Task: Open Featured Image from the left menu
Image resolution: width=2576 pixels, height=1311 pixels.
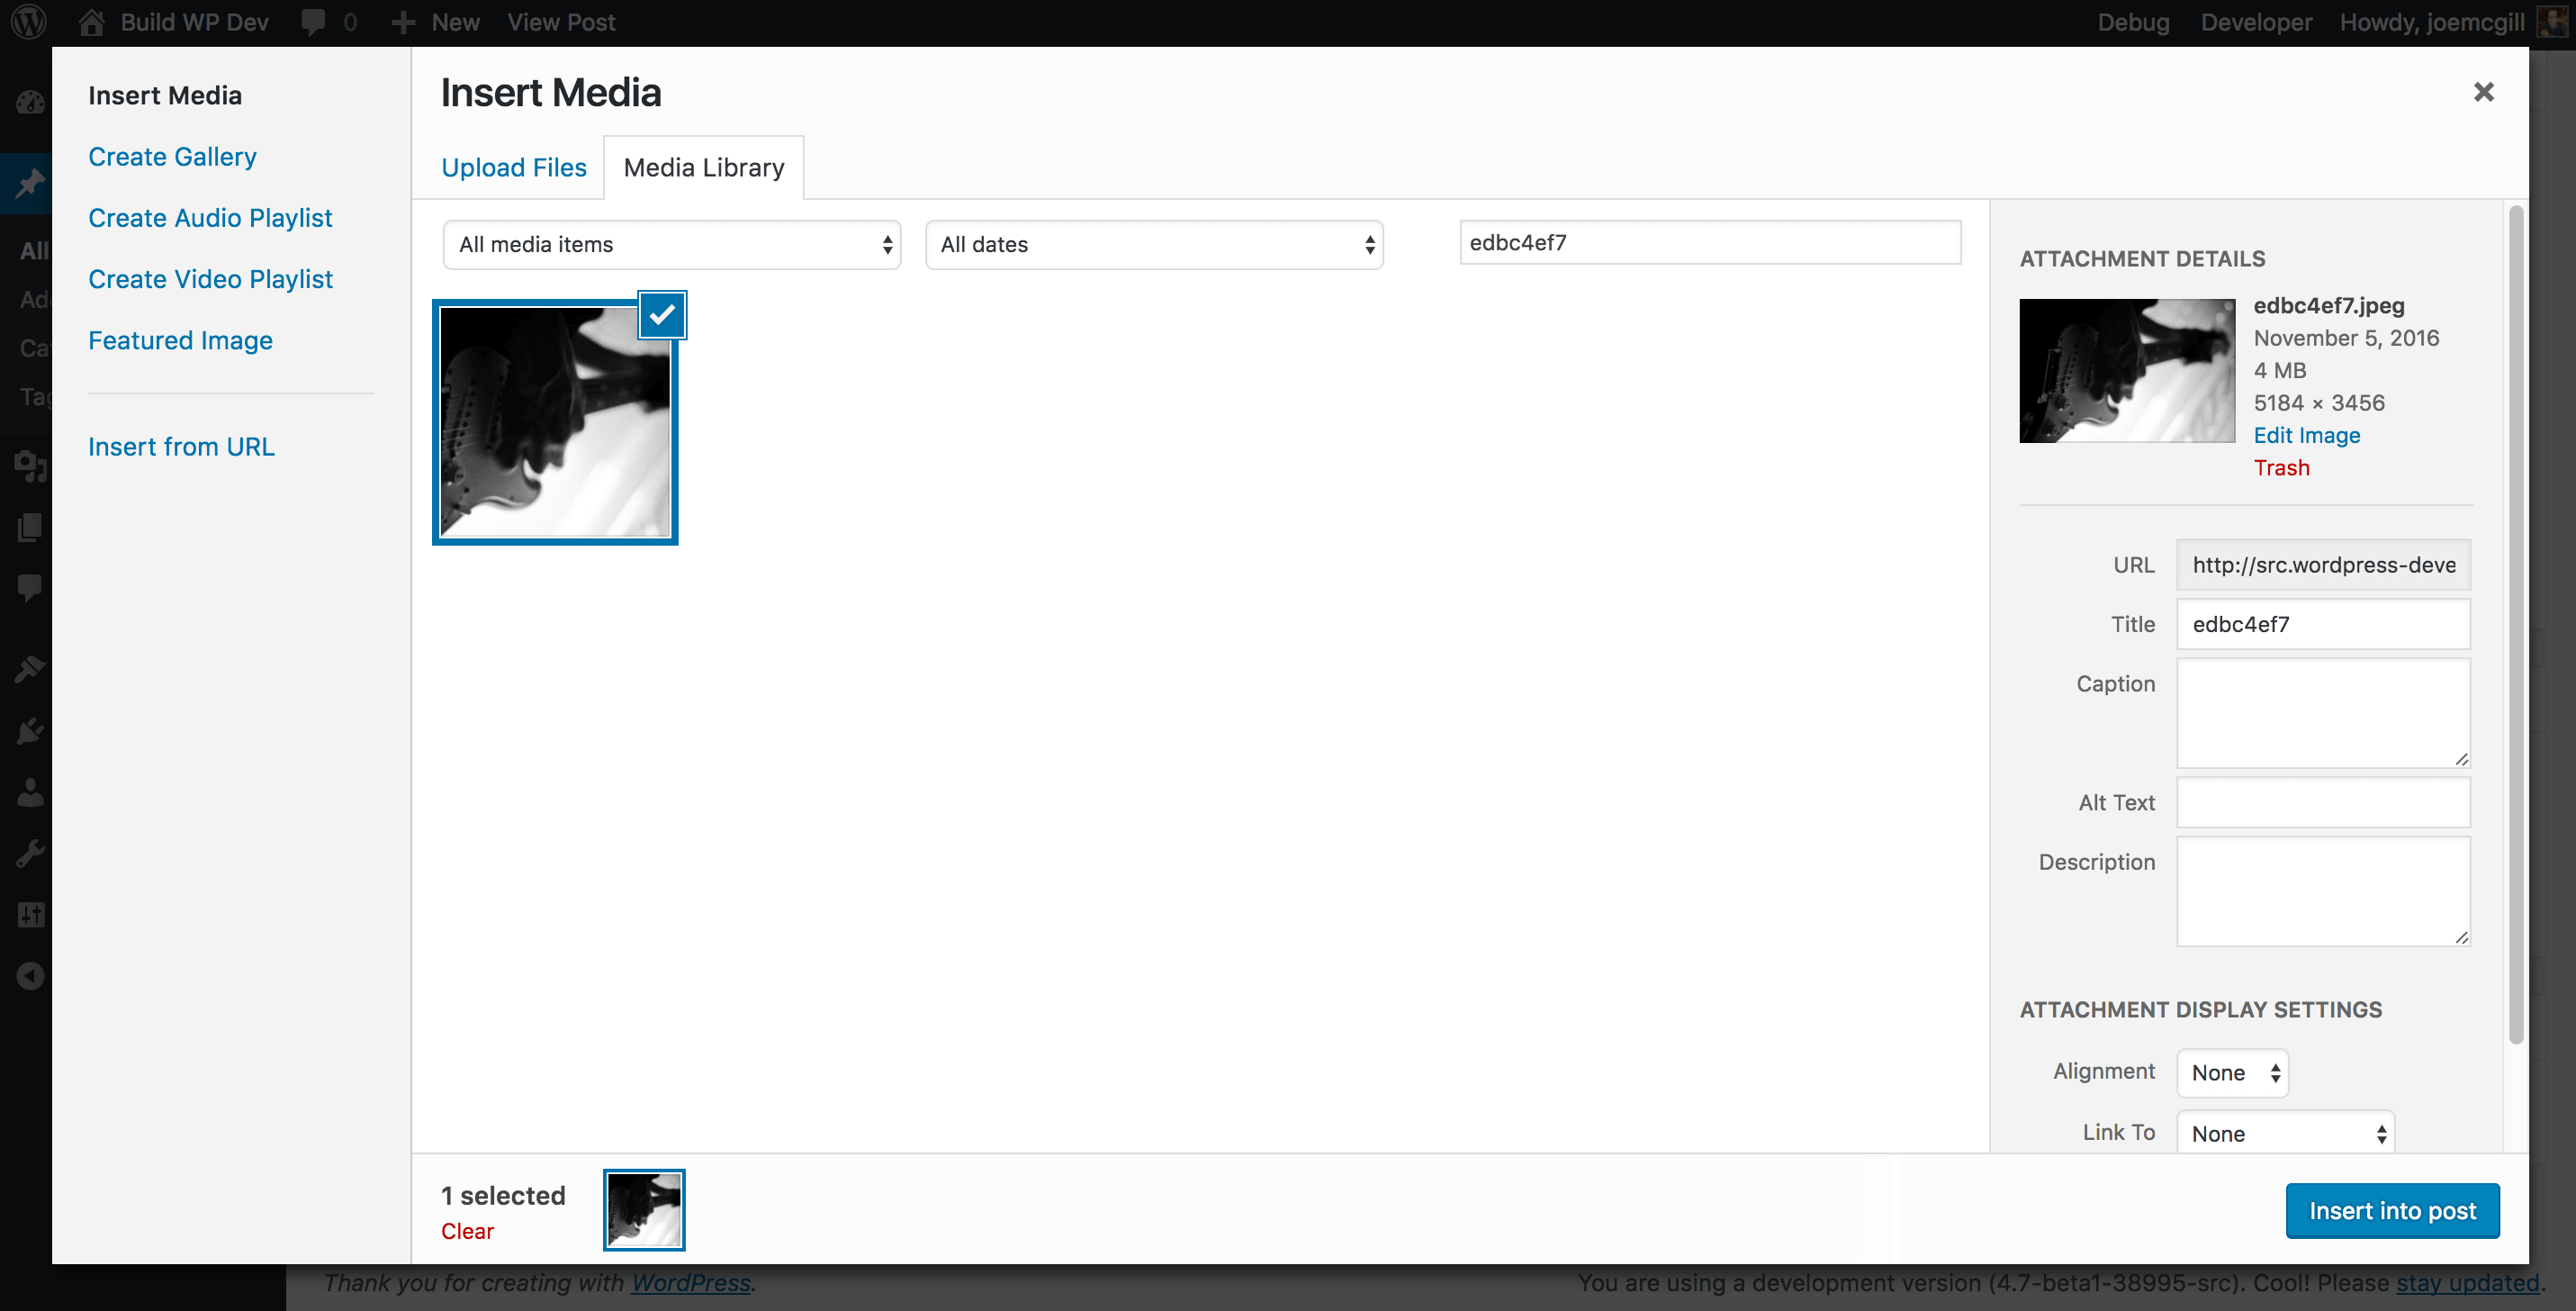Action: pyautogui.click(x=180, y=340)
